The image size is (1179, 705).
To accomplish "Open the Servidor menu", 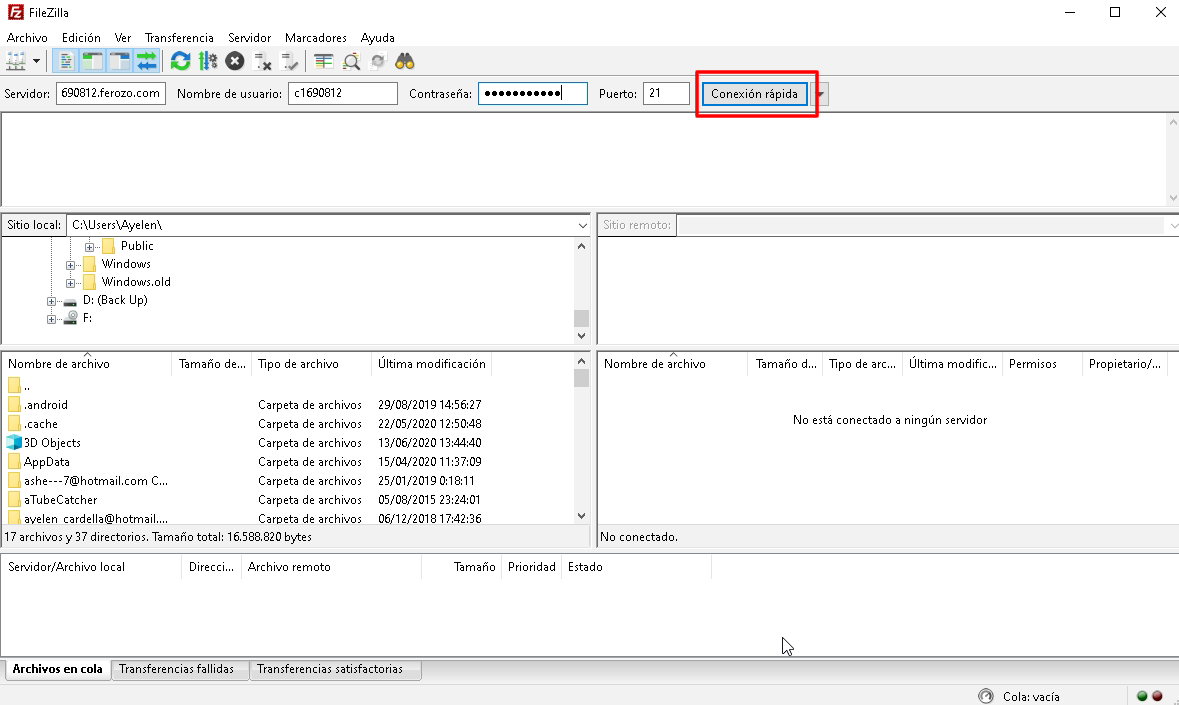I will tap(250, 38).
